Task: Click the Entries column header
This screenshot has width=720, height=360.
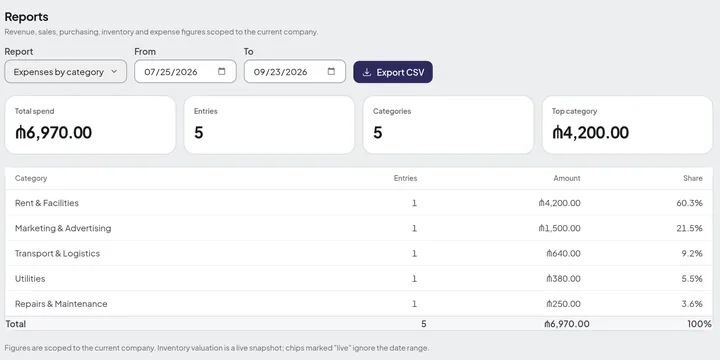Action: (405, 178)
